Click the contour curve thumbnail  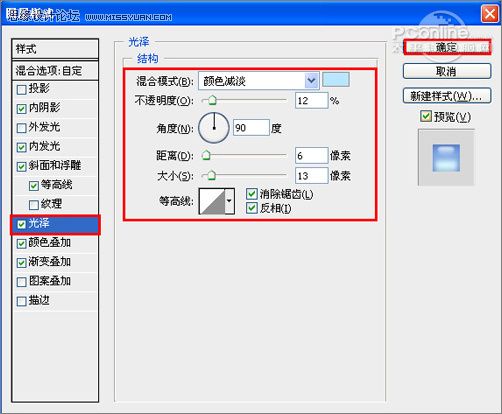pos(212,201)
